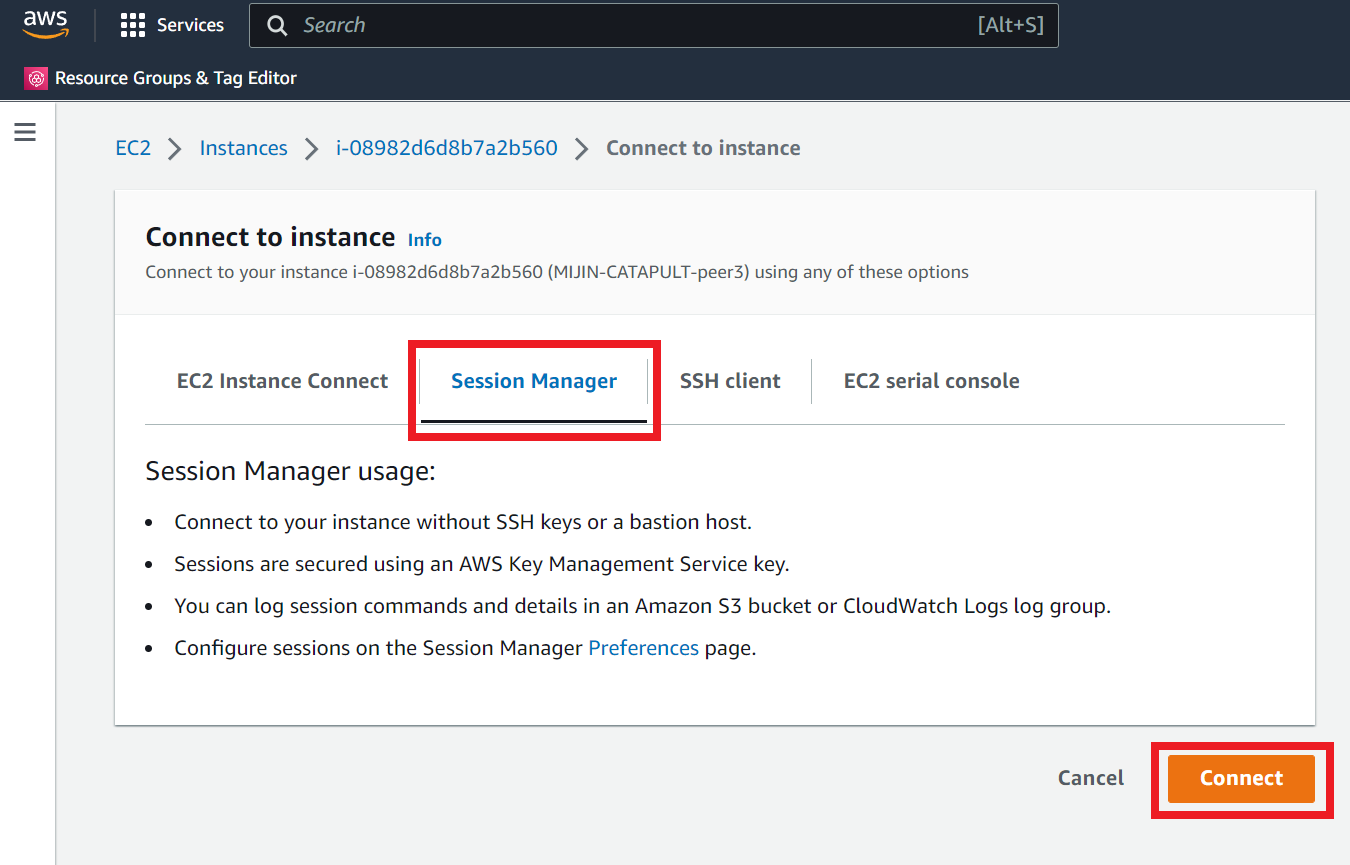This screenshot has width=1350, height=865.
Task: Select the Session Manager tab
Action: 534,381
